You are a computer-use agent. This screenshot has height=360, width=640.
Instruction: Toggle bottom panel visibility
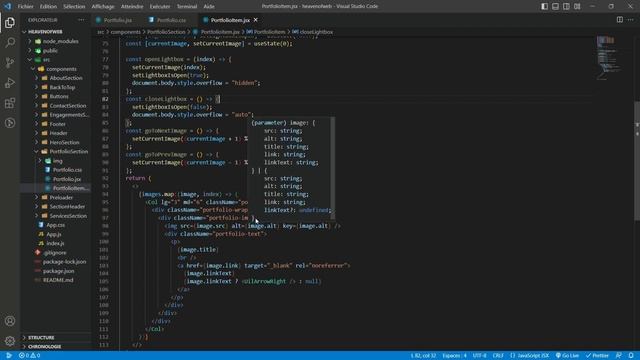click(x=556, y=6)
